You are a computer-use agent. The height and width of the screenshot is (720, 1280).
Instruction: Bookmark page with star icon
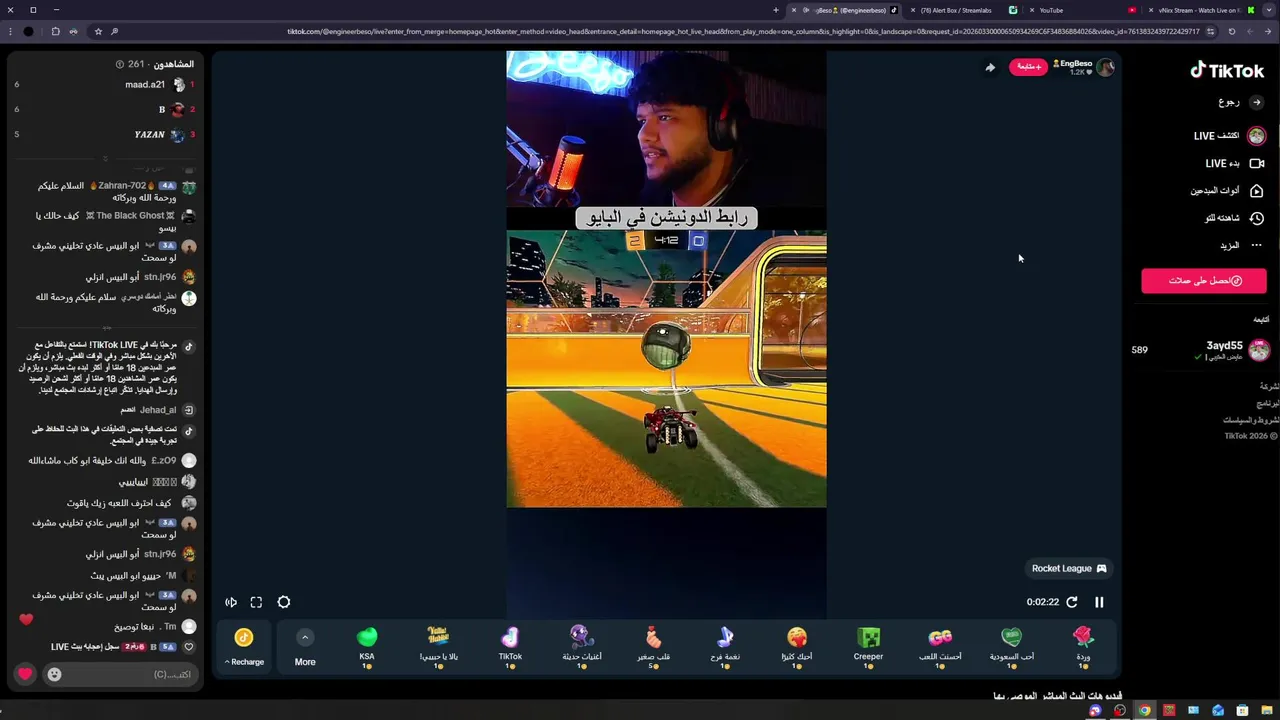(98, 31)
